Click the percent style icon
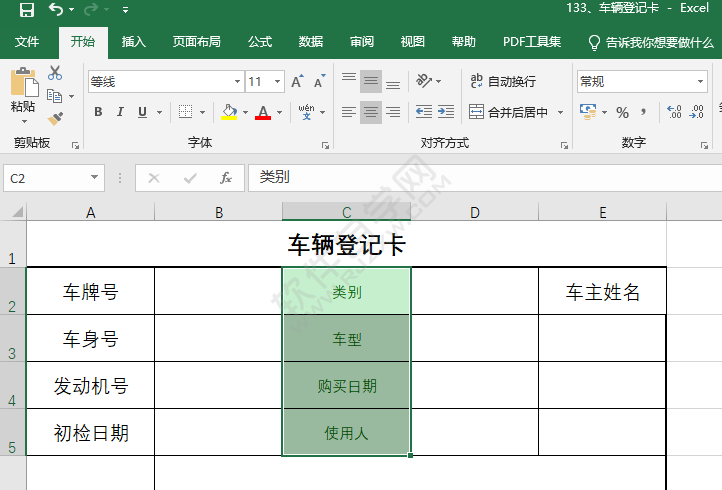This screenshot has height=490, width=722. (622, 112)
